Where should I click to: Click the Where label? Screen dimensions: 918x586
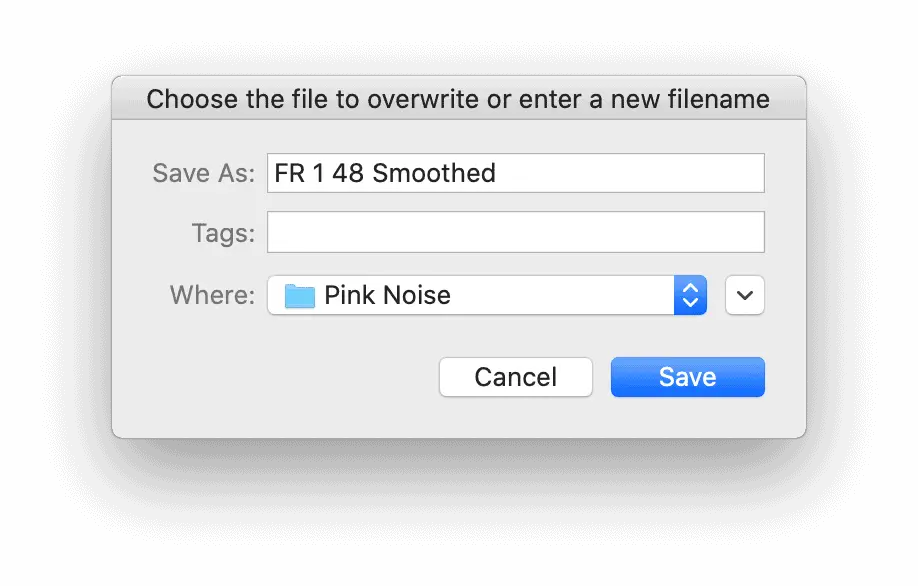click(x=213, y=295)
